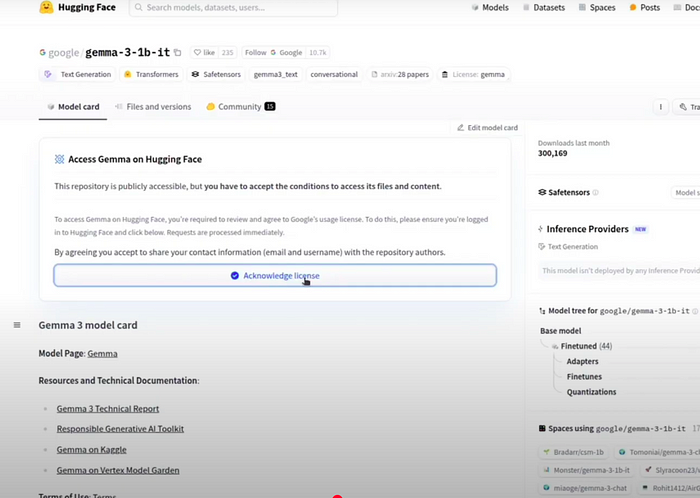Click the Downloads last month count 300,169
700x498 pixels.
click(553, 153)
